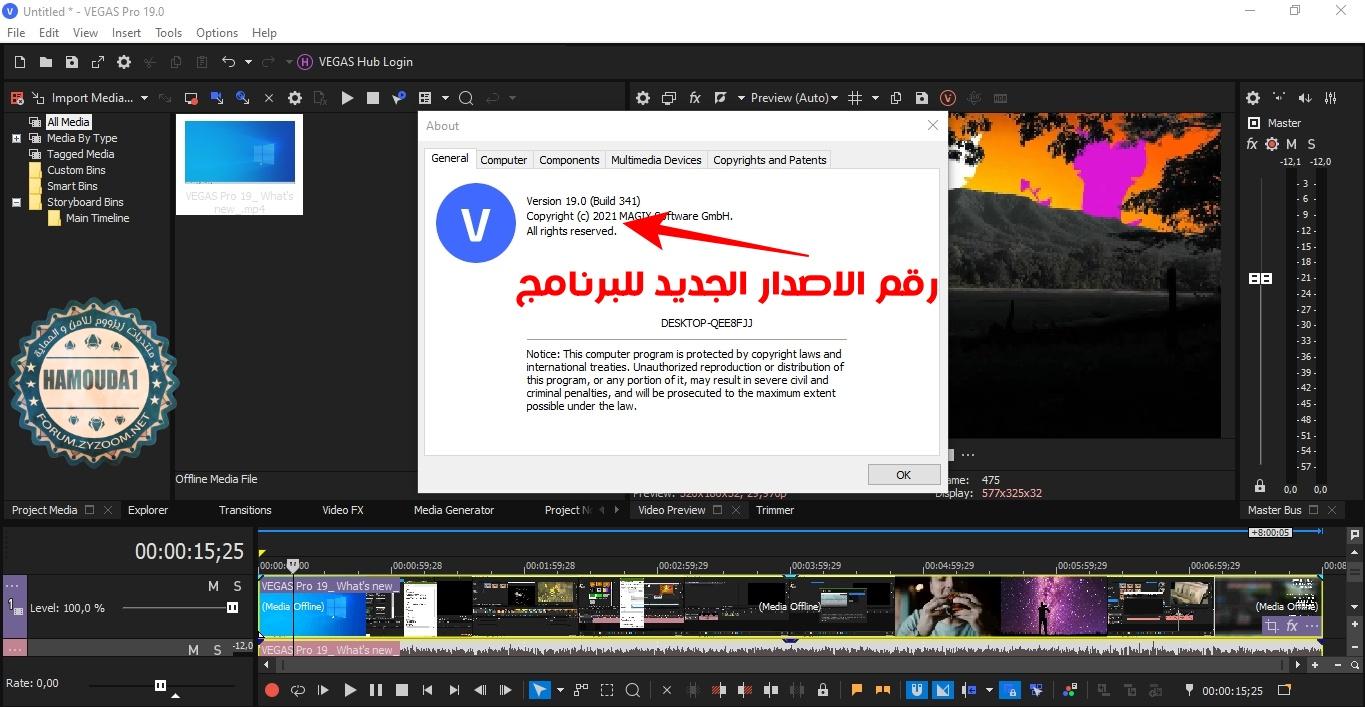Screen dimensions: 1365x707
Task: Select the Tagged Media tree item
Action: [x=80, y=154]
